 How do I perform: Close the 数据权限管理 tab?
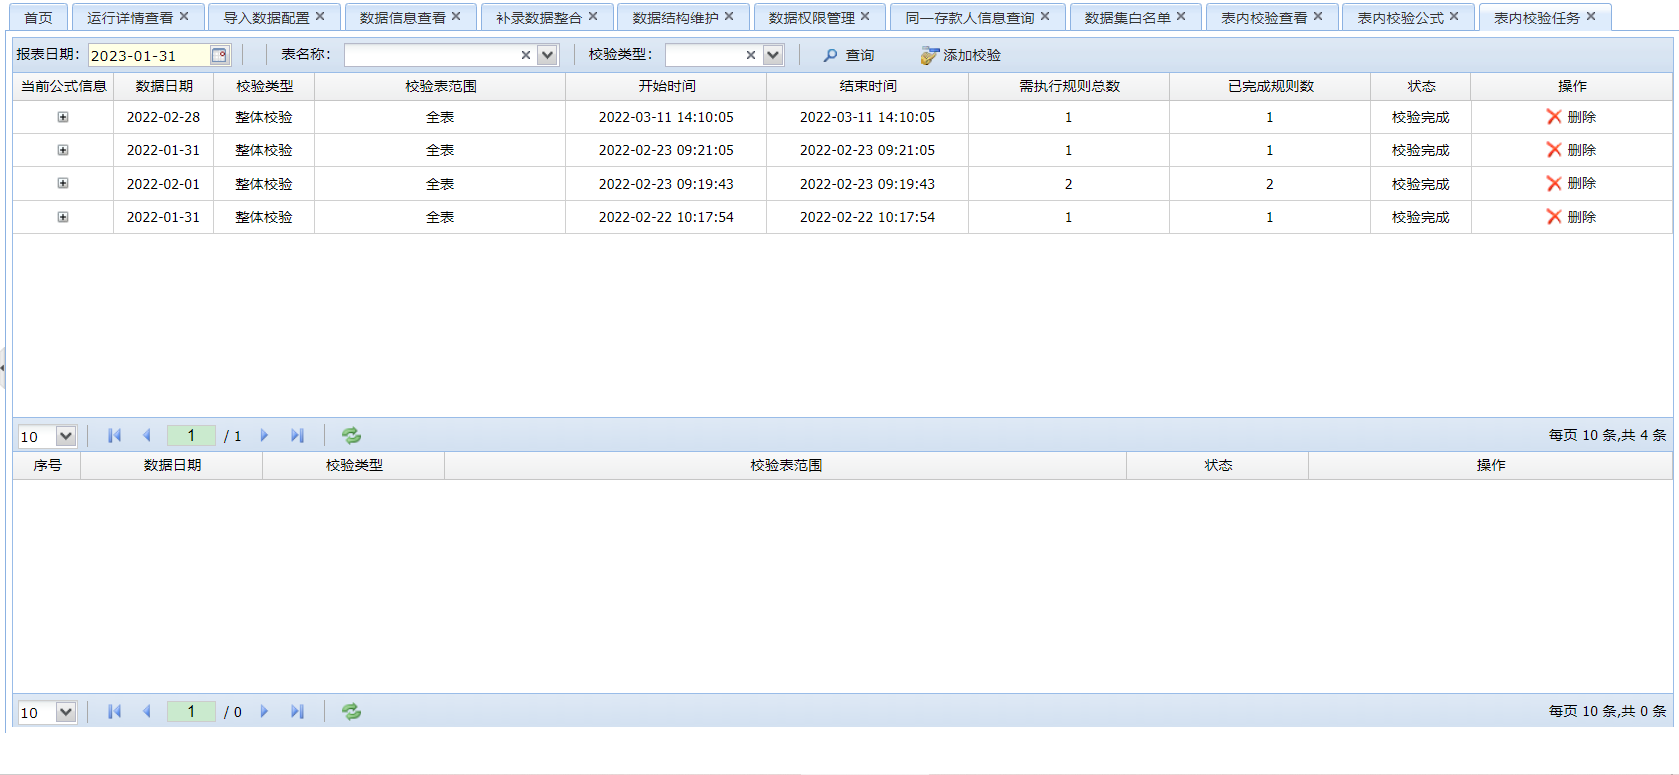865,16
